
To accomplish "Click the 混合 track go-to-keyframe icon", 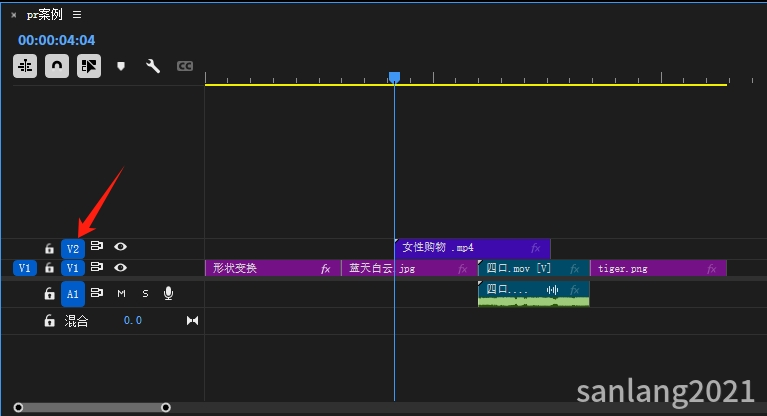I will coord(192,321).
